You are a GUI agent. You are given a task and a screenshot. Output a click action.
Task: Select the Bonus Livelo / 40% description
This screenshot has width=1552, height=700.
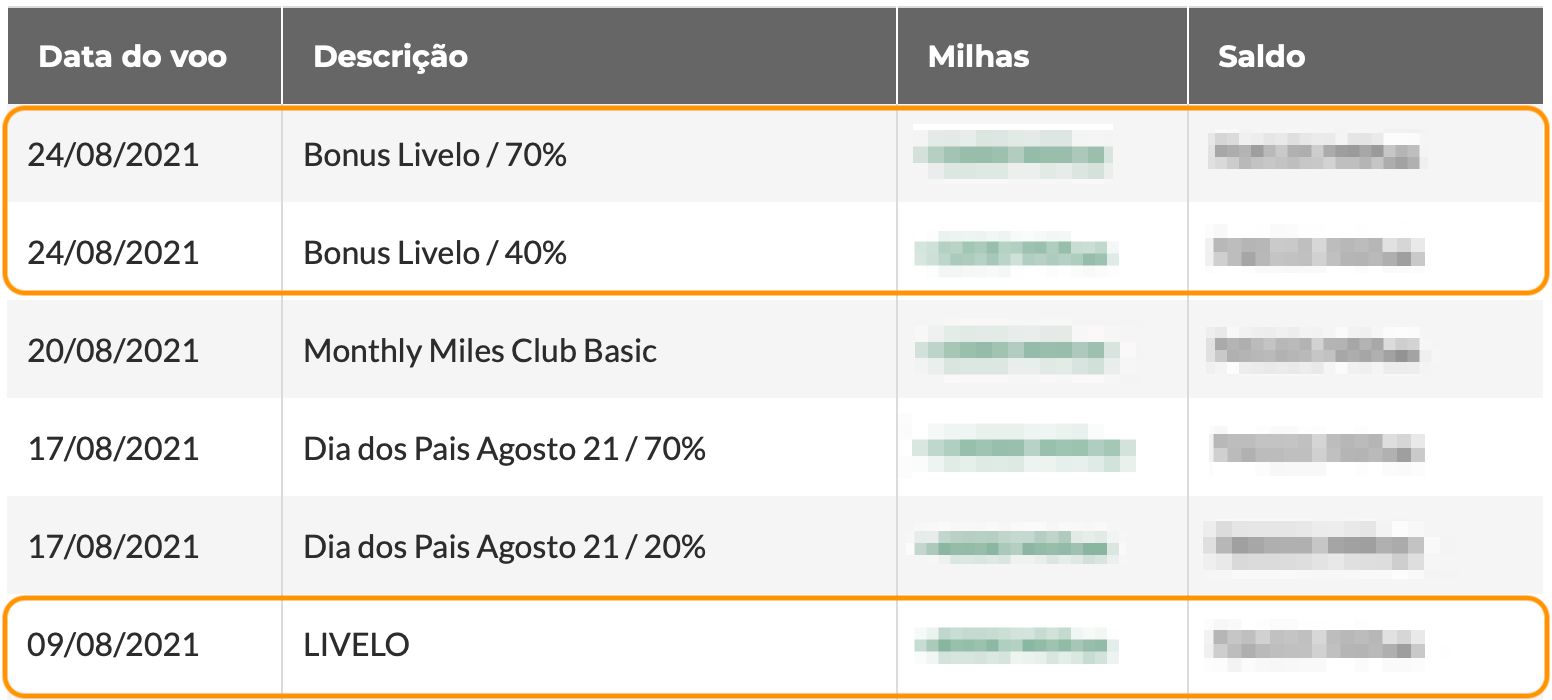point(435,253)
